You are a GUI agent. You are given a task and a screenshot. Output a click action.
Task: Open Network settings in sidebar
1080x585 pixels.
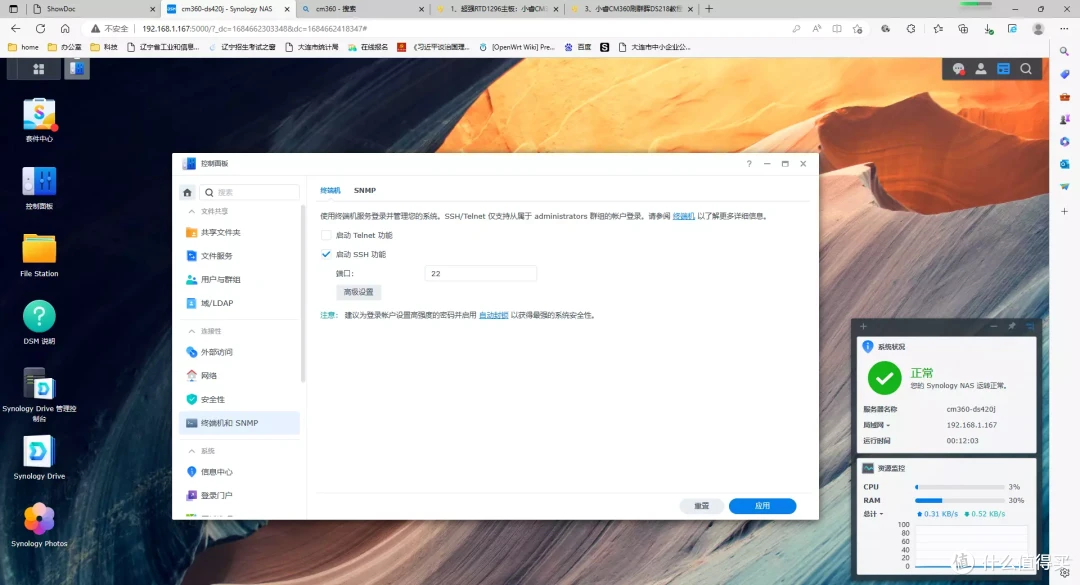(240, 376)
